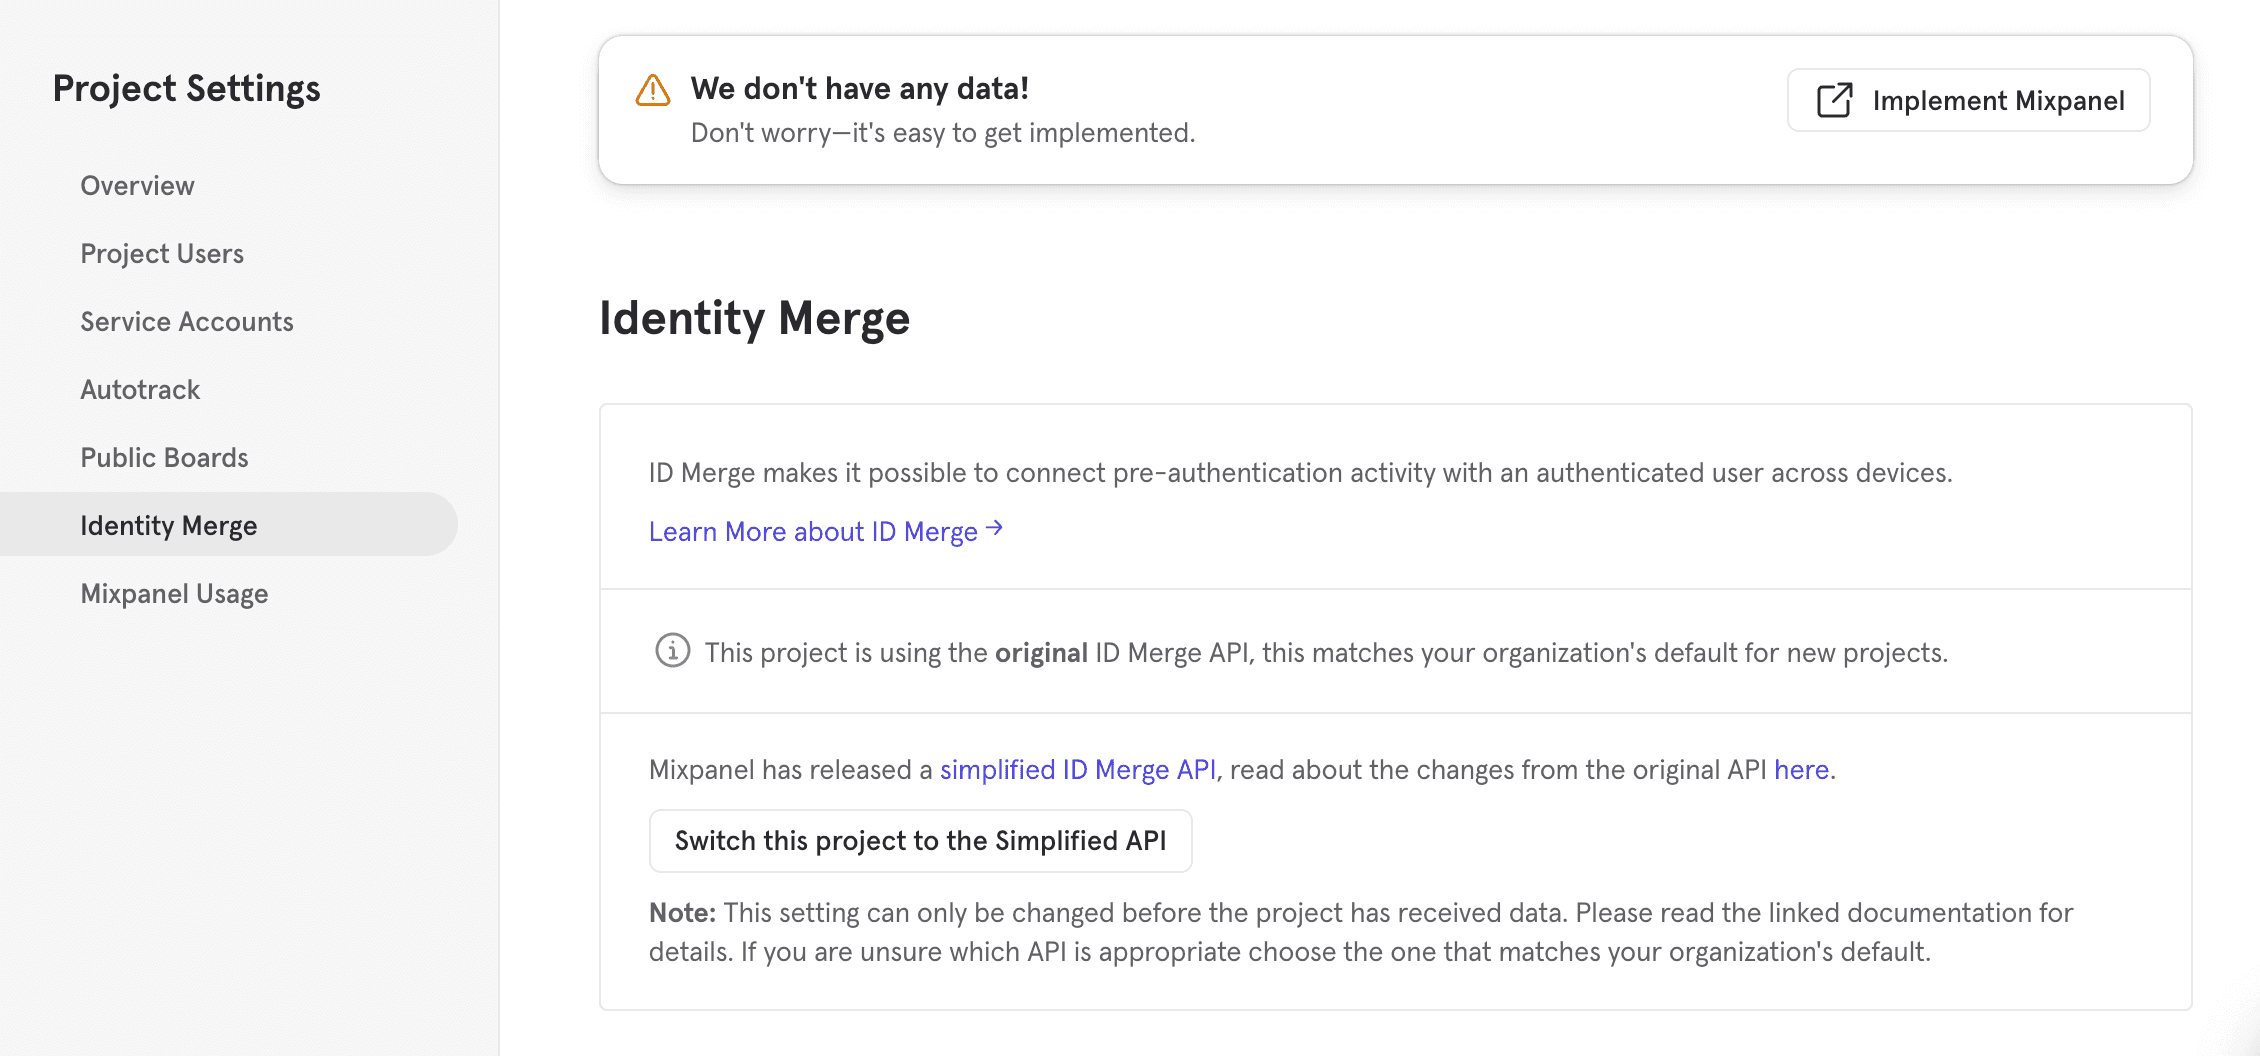Click the Project Settings sidebar heading
The width and height of the screenshot is (2260, 1056).
point(186,89)
